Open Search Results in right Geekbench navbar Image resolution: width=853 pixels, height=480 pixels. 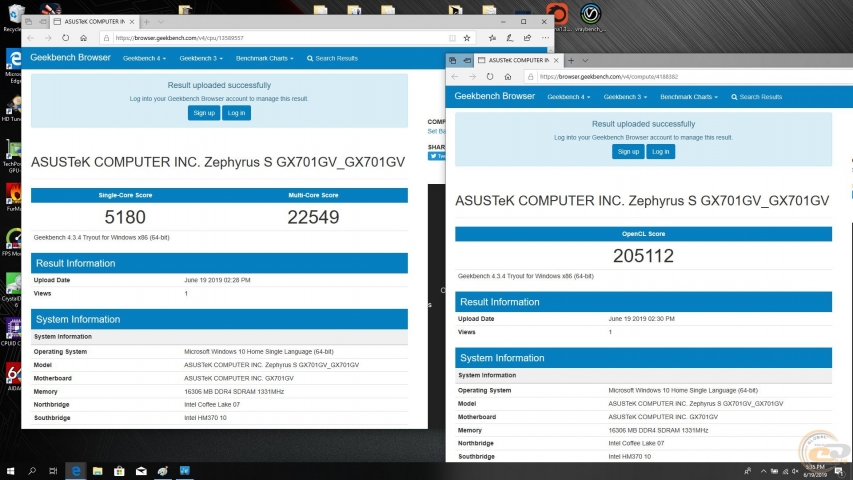click(757, 97)
